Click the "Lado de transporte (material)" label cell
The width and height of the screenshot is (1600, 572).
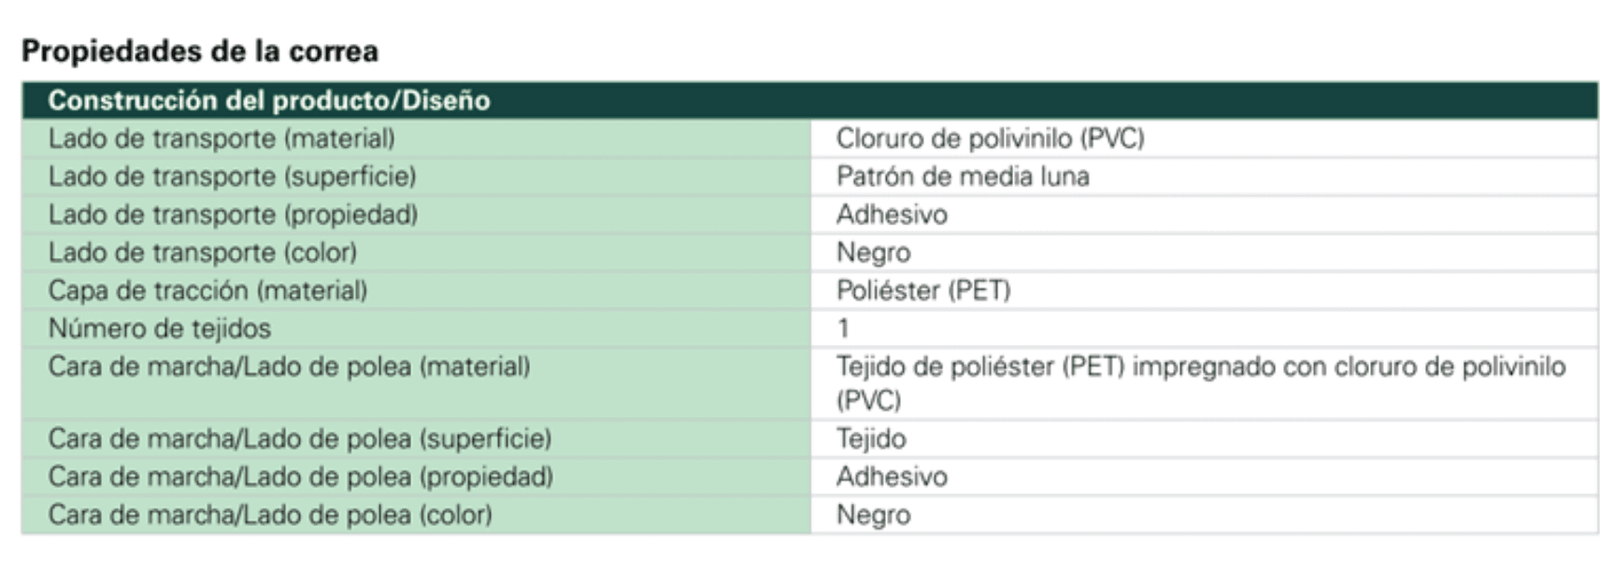click(x=221, y=138)
